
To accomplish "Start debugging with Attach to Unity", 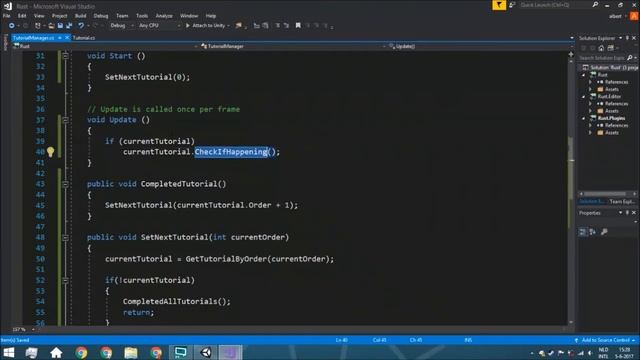I will click(x=205, y=26).
